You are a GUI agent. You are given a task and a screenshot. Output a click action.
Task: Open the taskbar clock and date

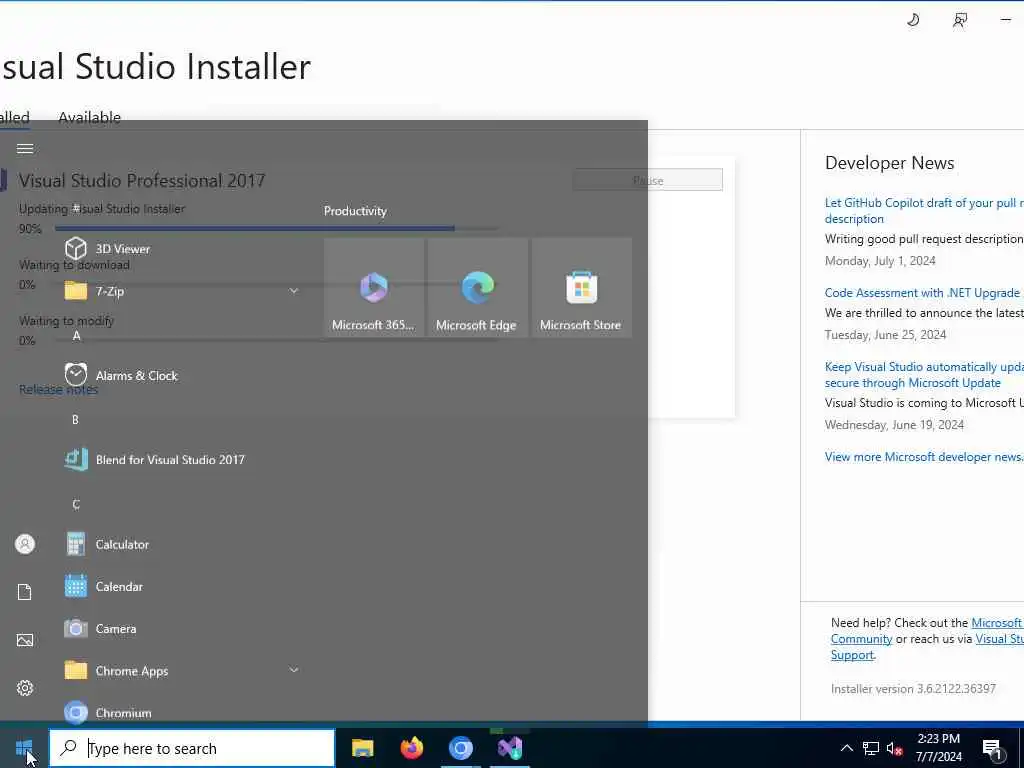click(x=938, y=748)
